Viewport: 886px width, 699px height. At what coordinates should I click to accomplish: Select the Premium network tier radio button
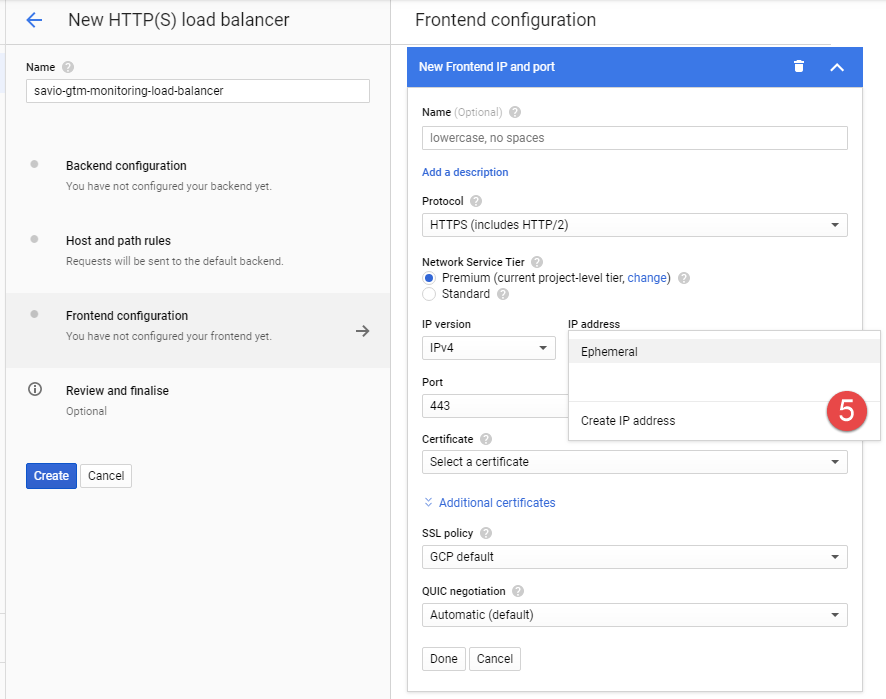click(429, 278)
